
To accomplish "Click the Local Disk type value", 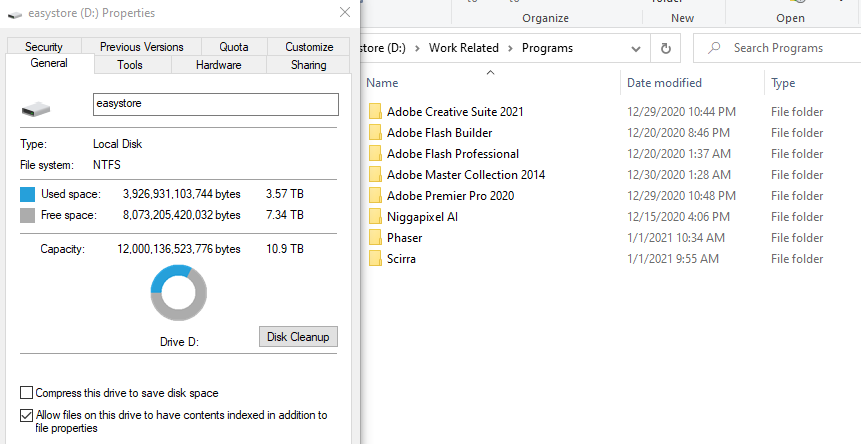I will point(118,144).
